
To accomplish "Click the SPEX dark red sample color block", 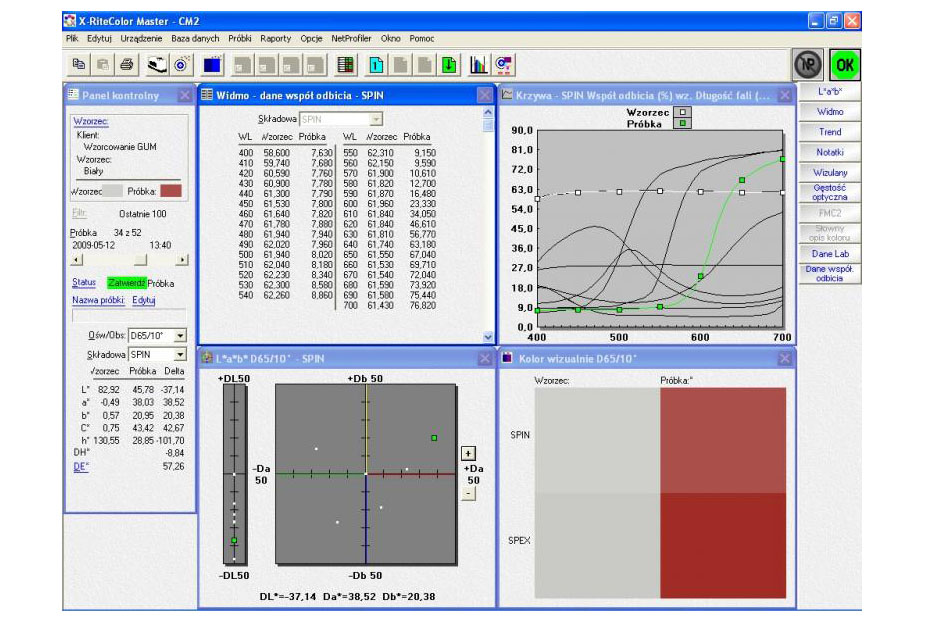I will click(x=723, y=545).
